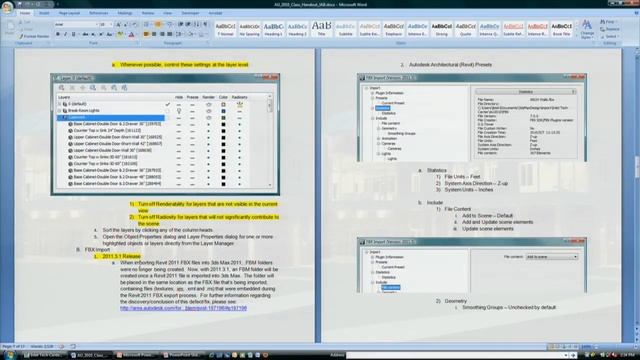Click the Sort icon in Paragraph group
The width and height of the screenshot is (640, 360).
pos(197,24)
